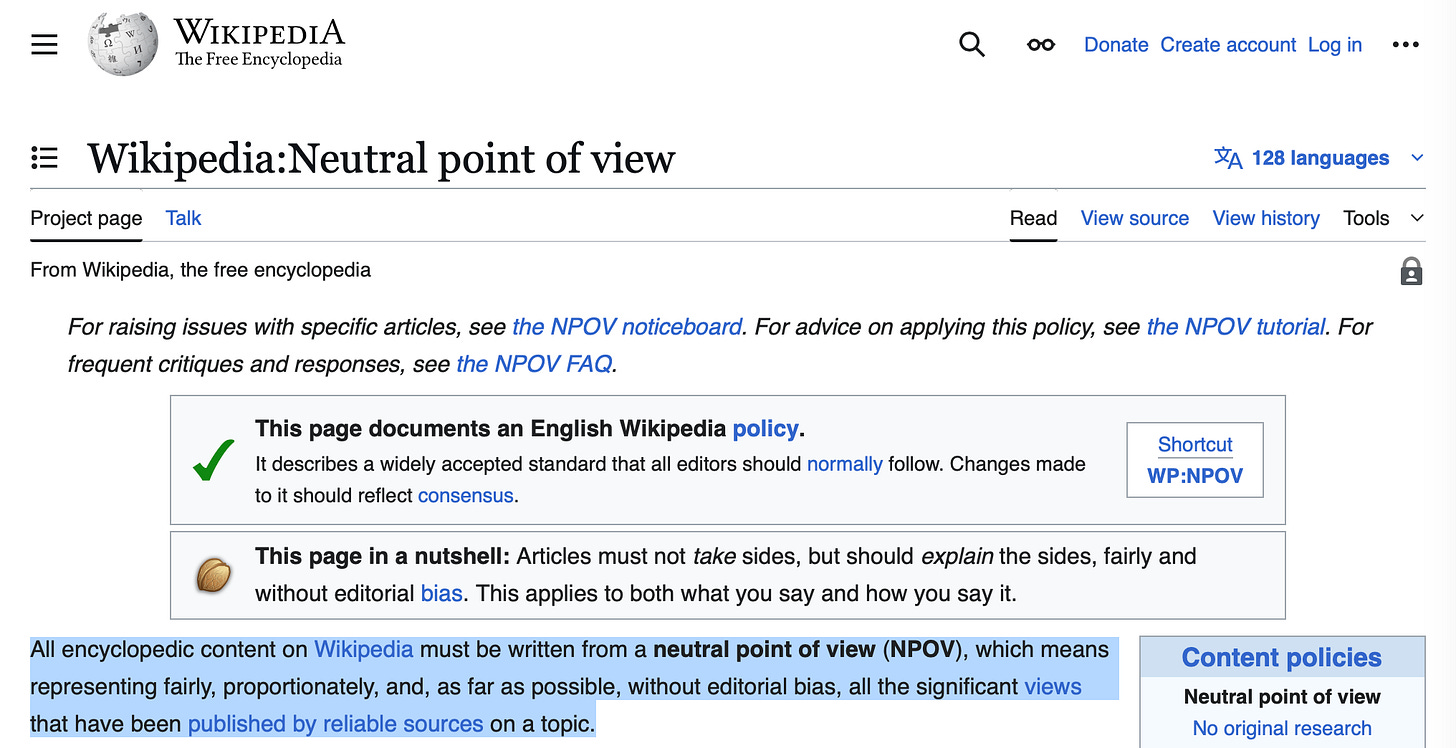Click the nutshell walnut icon
Image resolution: width=1456 pixels, height=748 pixels.
[213, 575]
